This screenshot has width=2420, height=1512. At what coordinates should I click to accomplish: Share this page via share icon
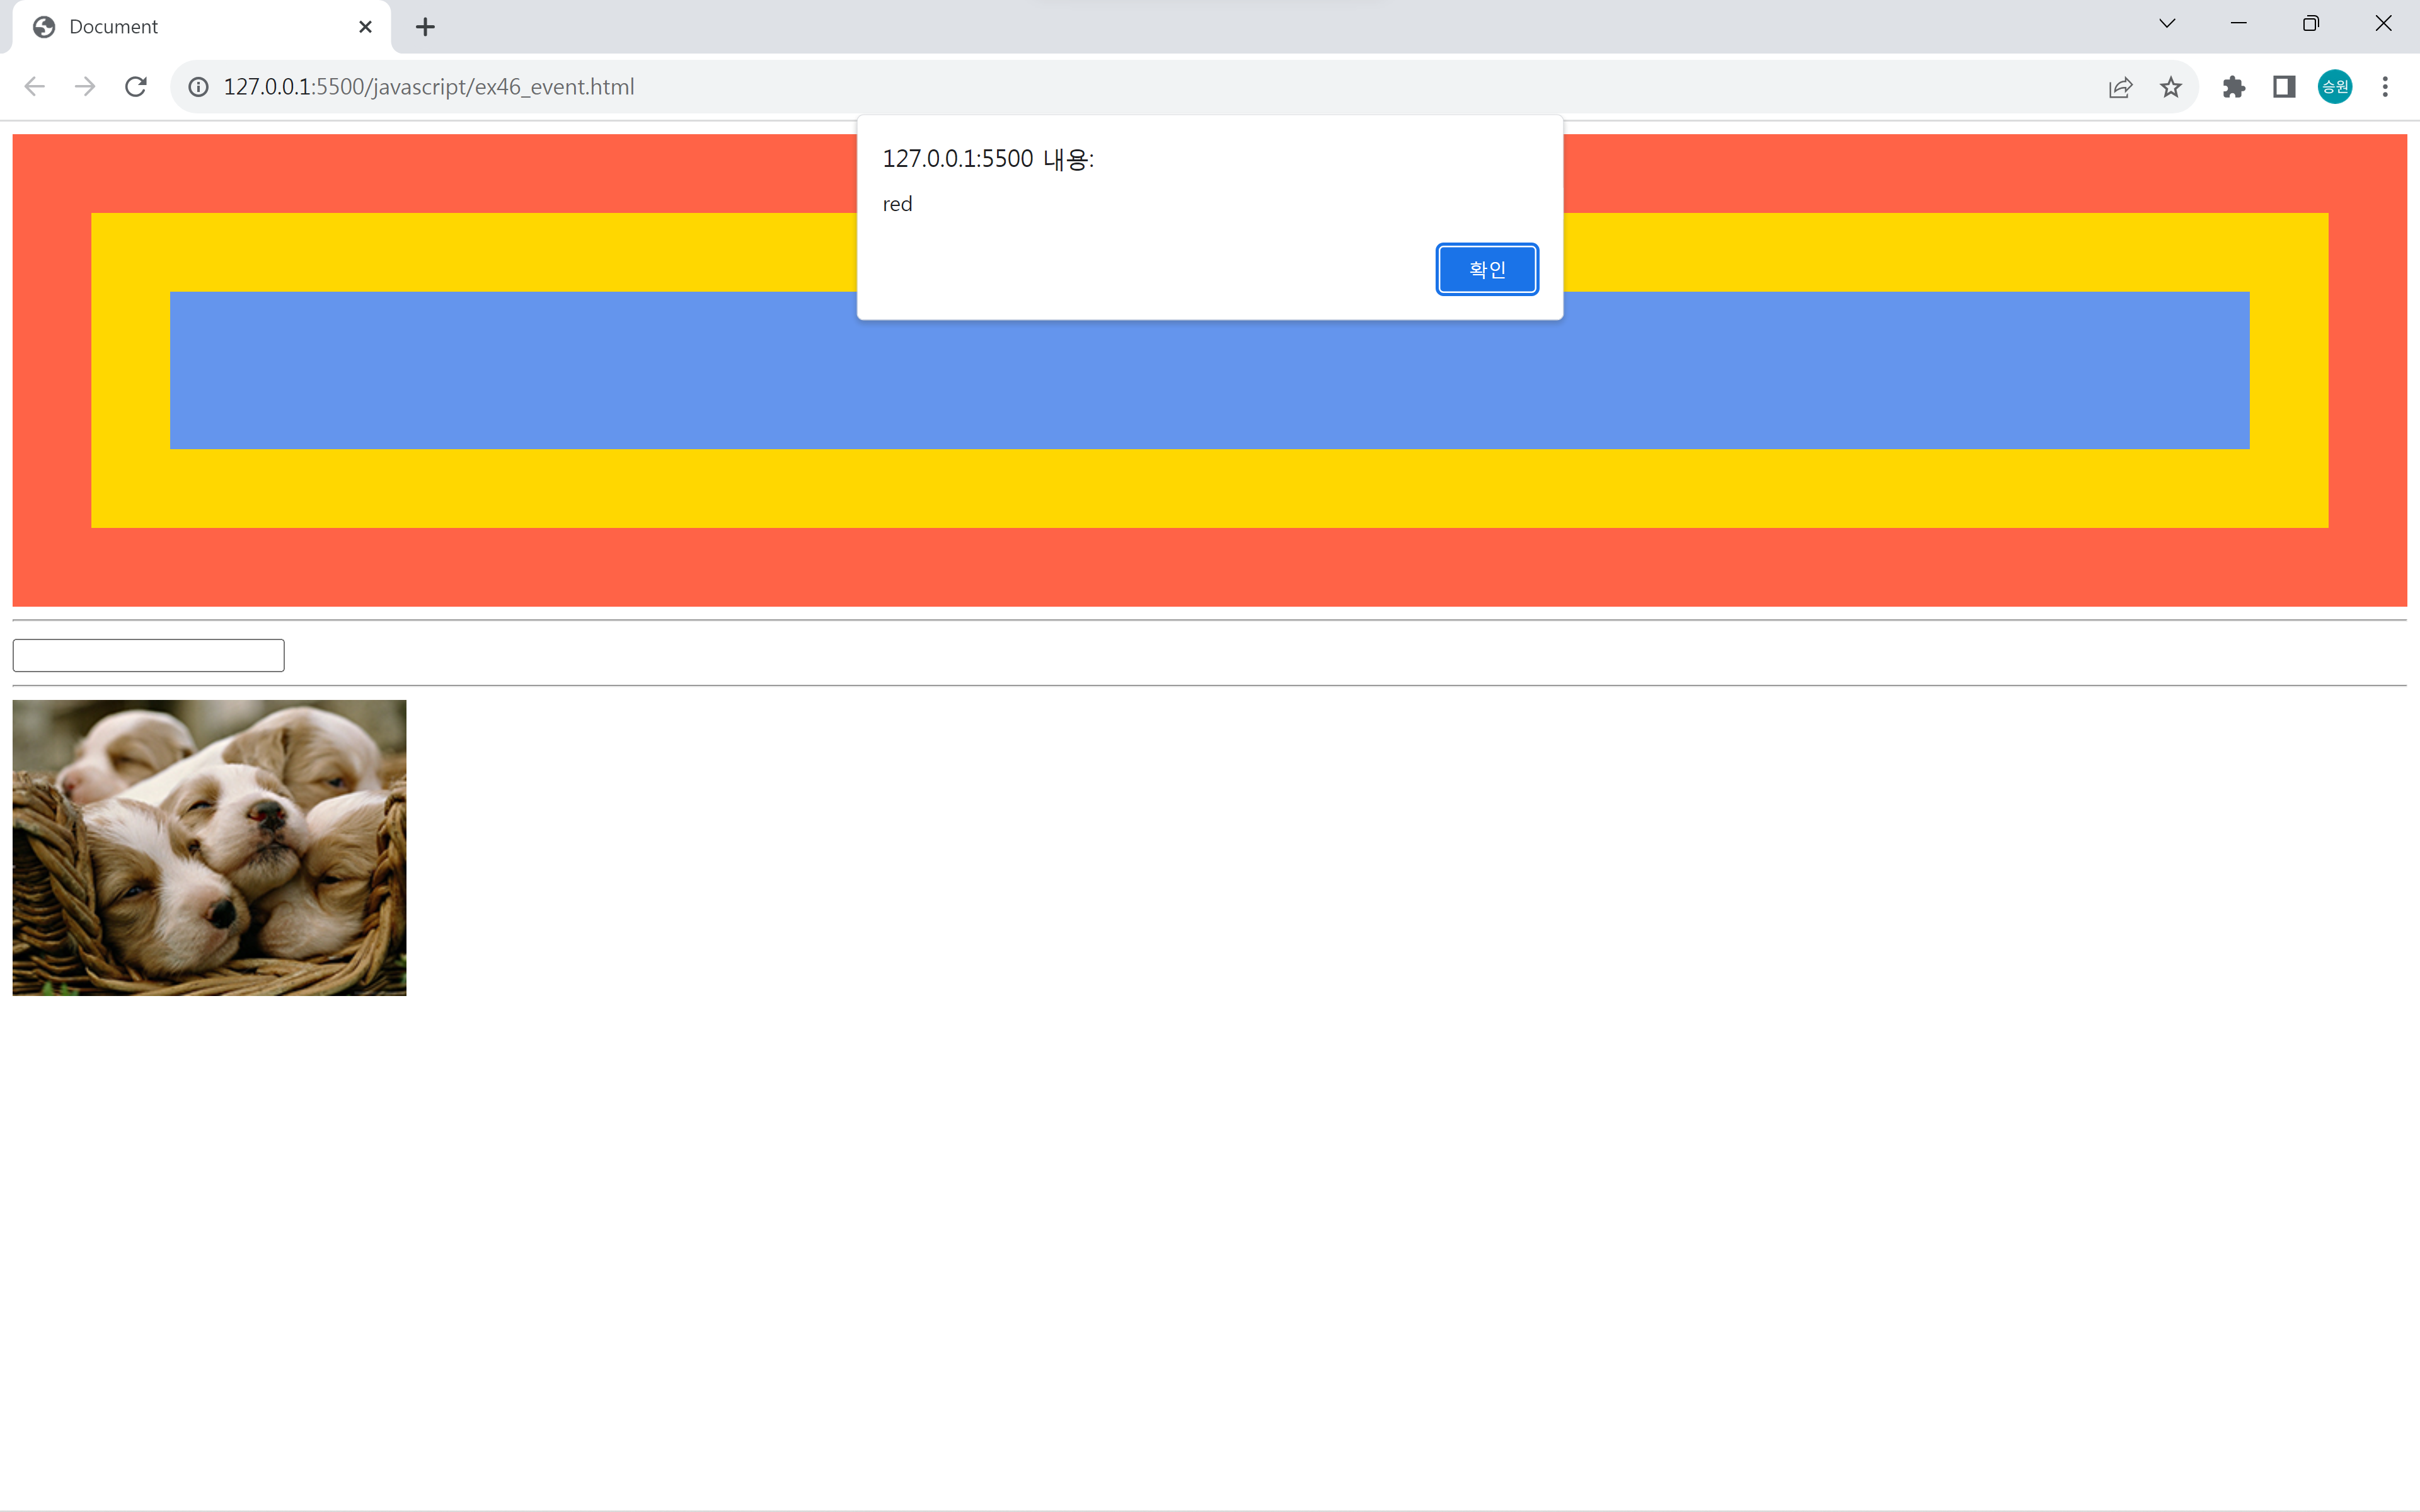[x=2120, y=87]
